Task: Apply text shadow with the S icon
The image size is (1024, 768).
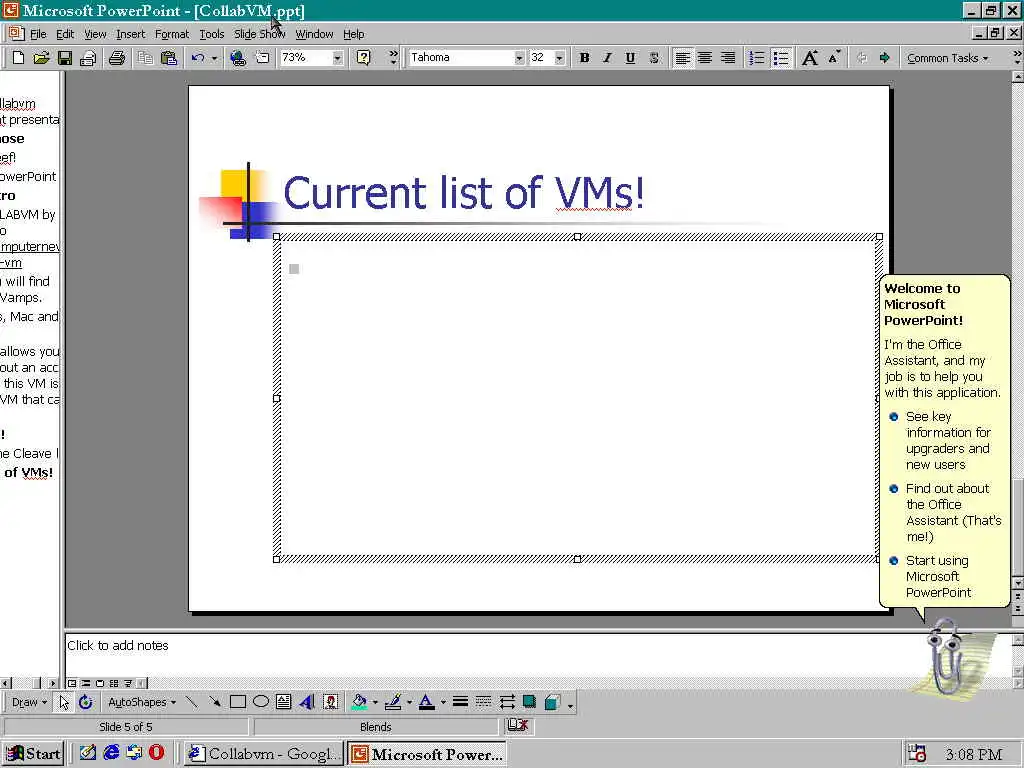Action: click(x=654, y=58)
